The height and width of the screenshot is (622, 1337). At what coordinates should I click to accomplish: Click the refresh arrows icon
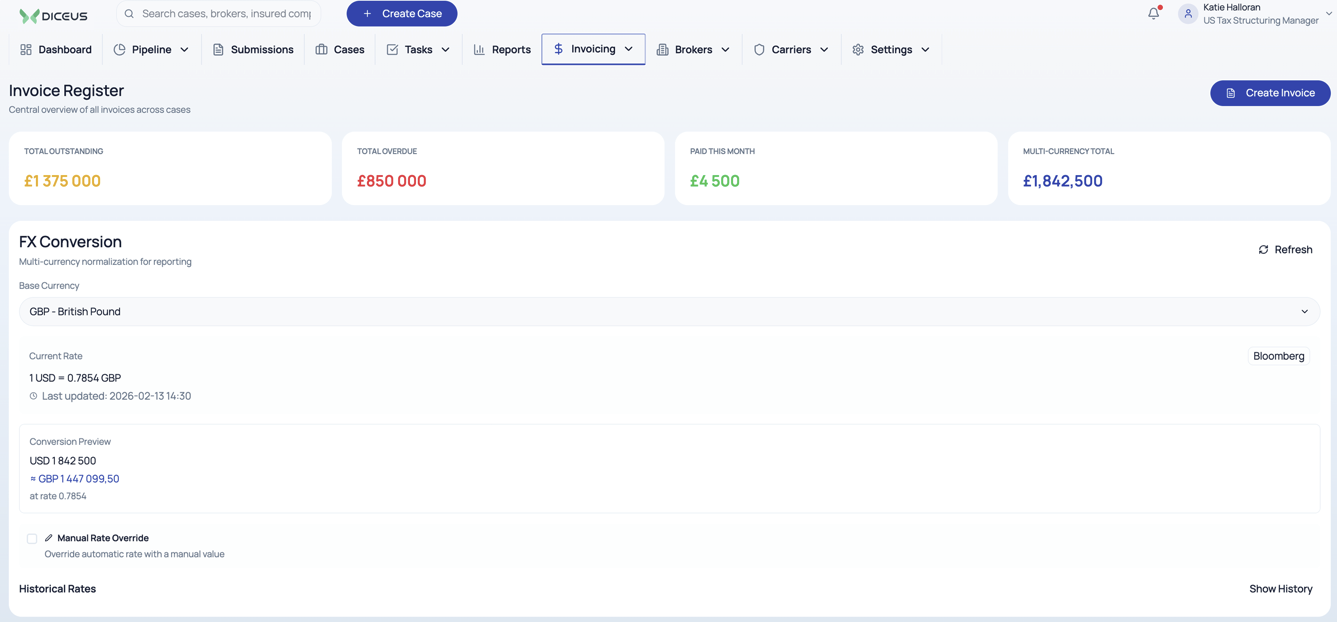pos(1263,250)
